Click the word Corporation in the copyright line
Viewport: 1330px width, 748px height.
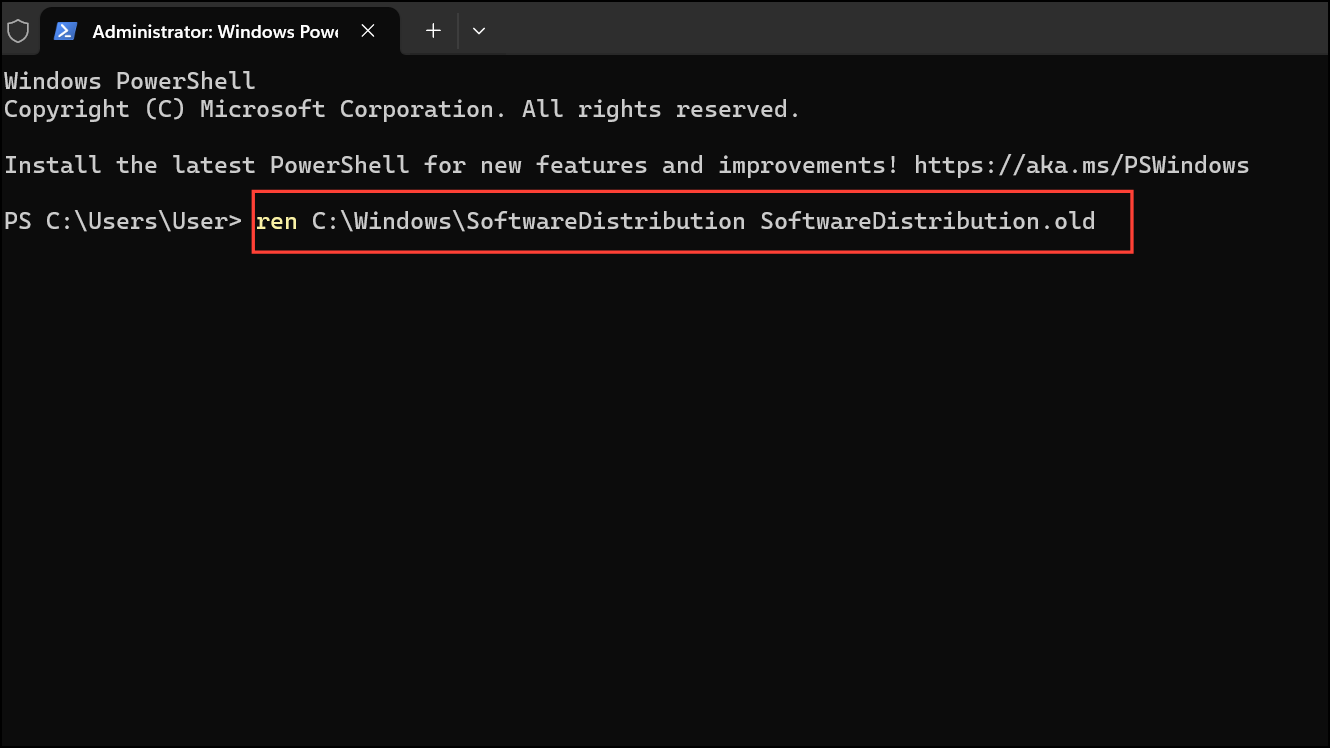[417, 109]
